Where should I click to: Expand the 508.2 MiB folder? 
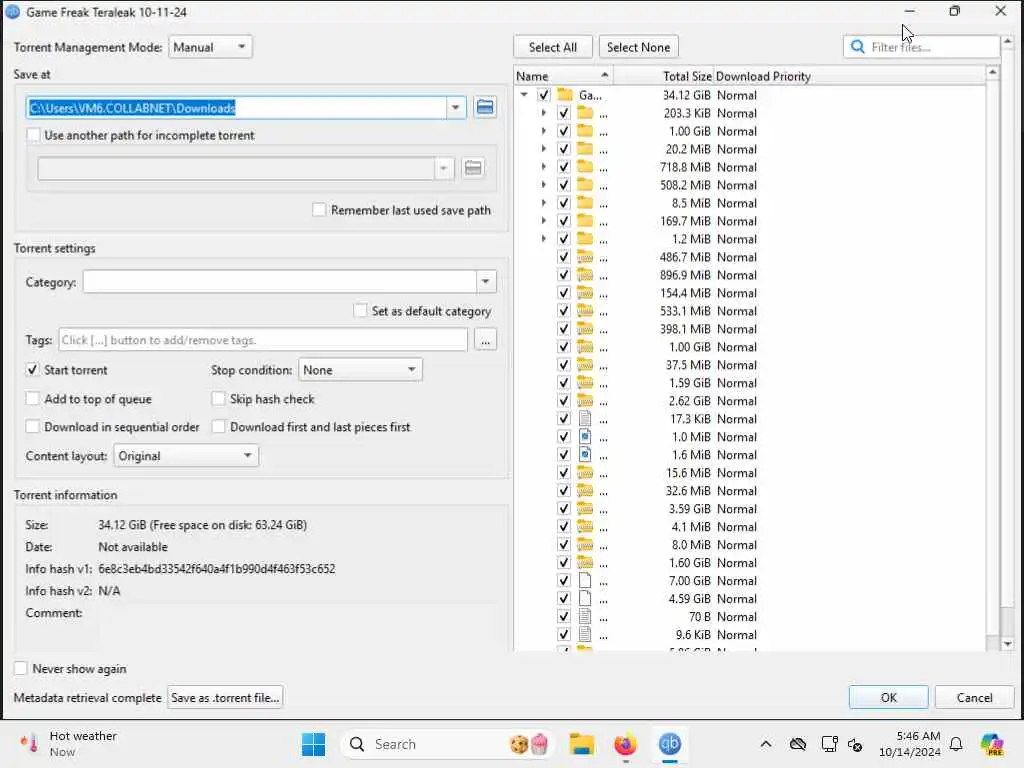(x=543, y=185)
